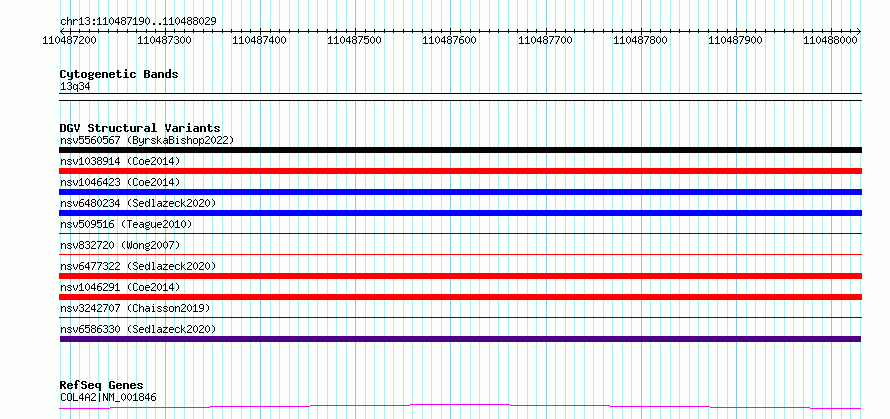Click the nsv5560567 (ByrskaBishop2022) variant label

click(x=147, y=140)
